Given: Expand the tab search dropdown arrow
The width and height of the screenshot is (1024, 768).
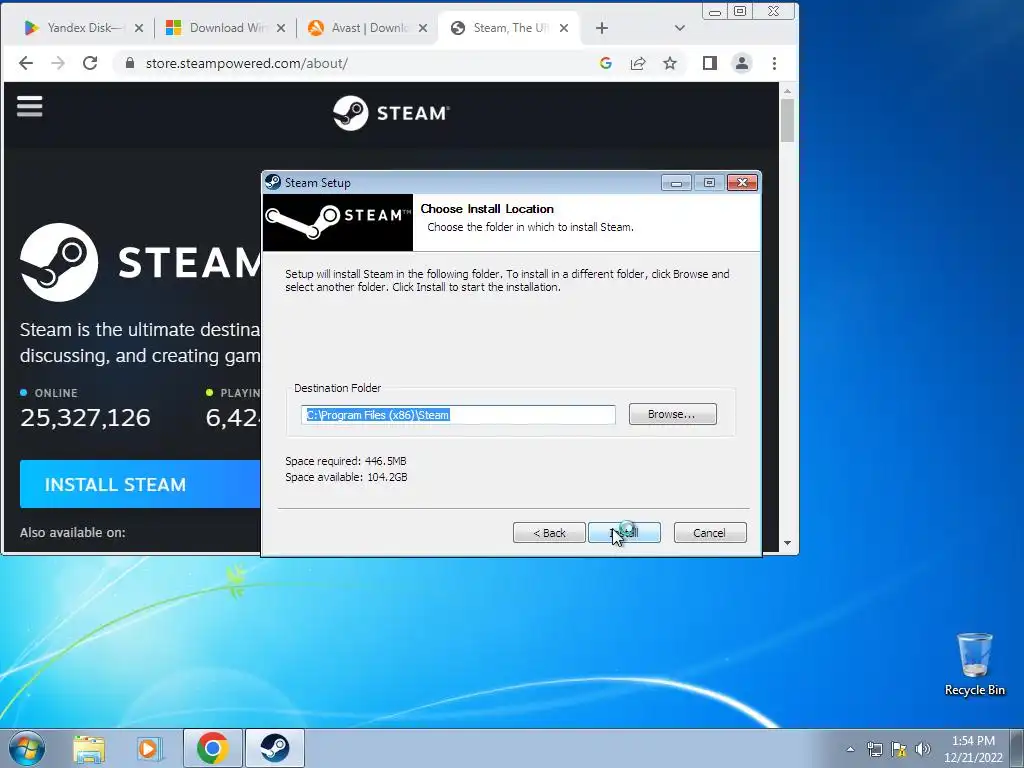Looking at the screenshot, I should [679, 28].
